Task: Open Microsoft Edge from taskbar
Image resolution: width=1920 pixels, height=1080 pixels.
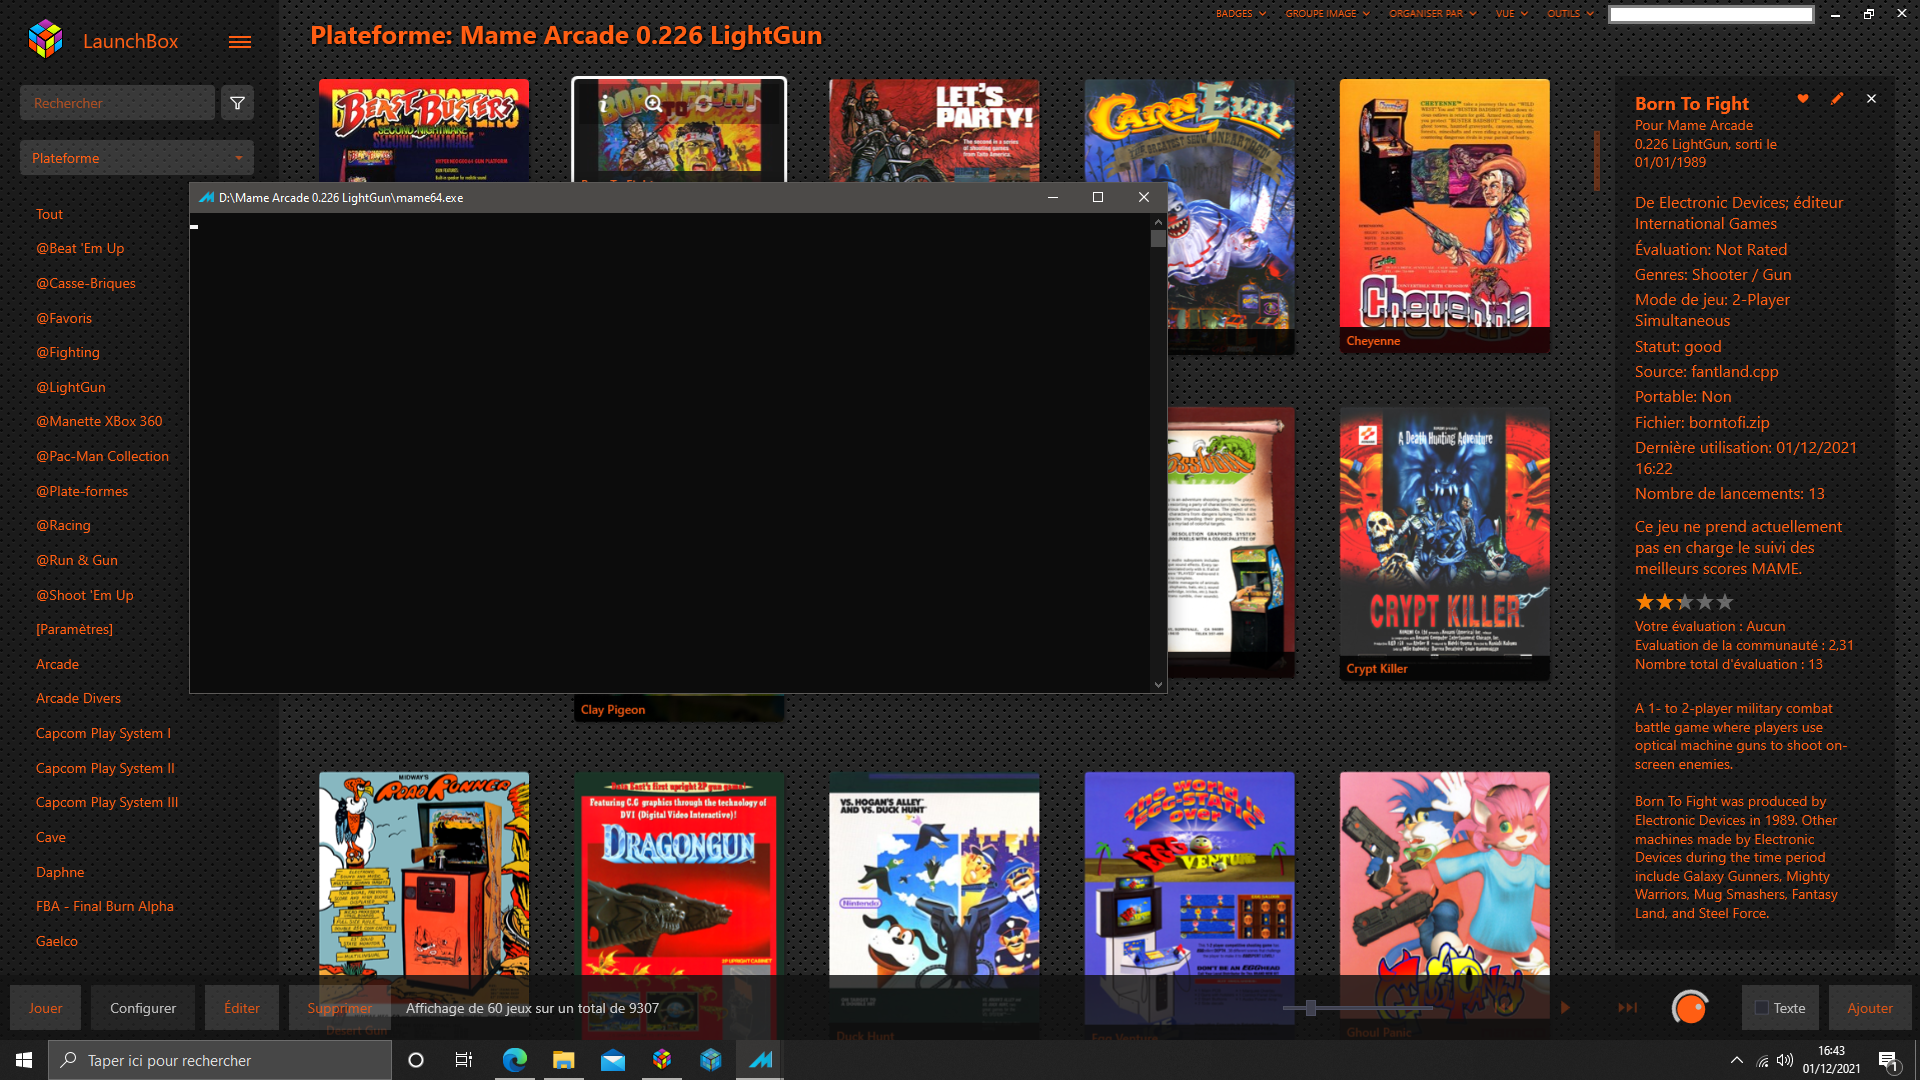Action: (514, 1060)
